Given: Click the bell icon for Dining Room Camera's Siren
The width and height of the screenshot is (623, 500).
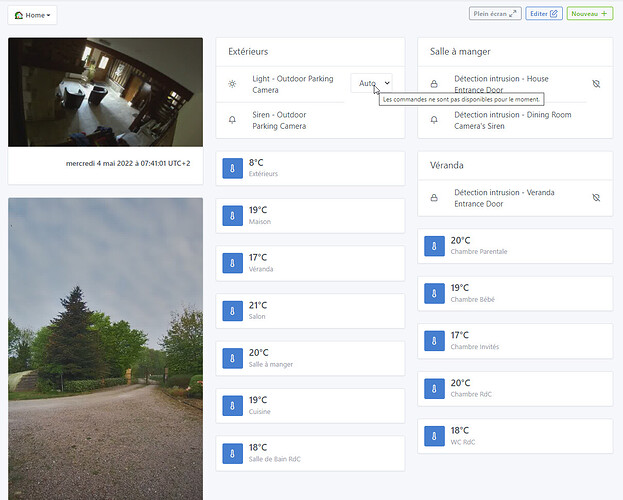Looking at the screenshot, I should pyautogui.click(x=434, y=120).
